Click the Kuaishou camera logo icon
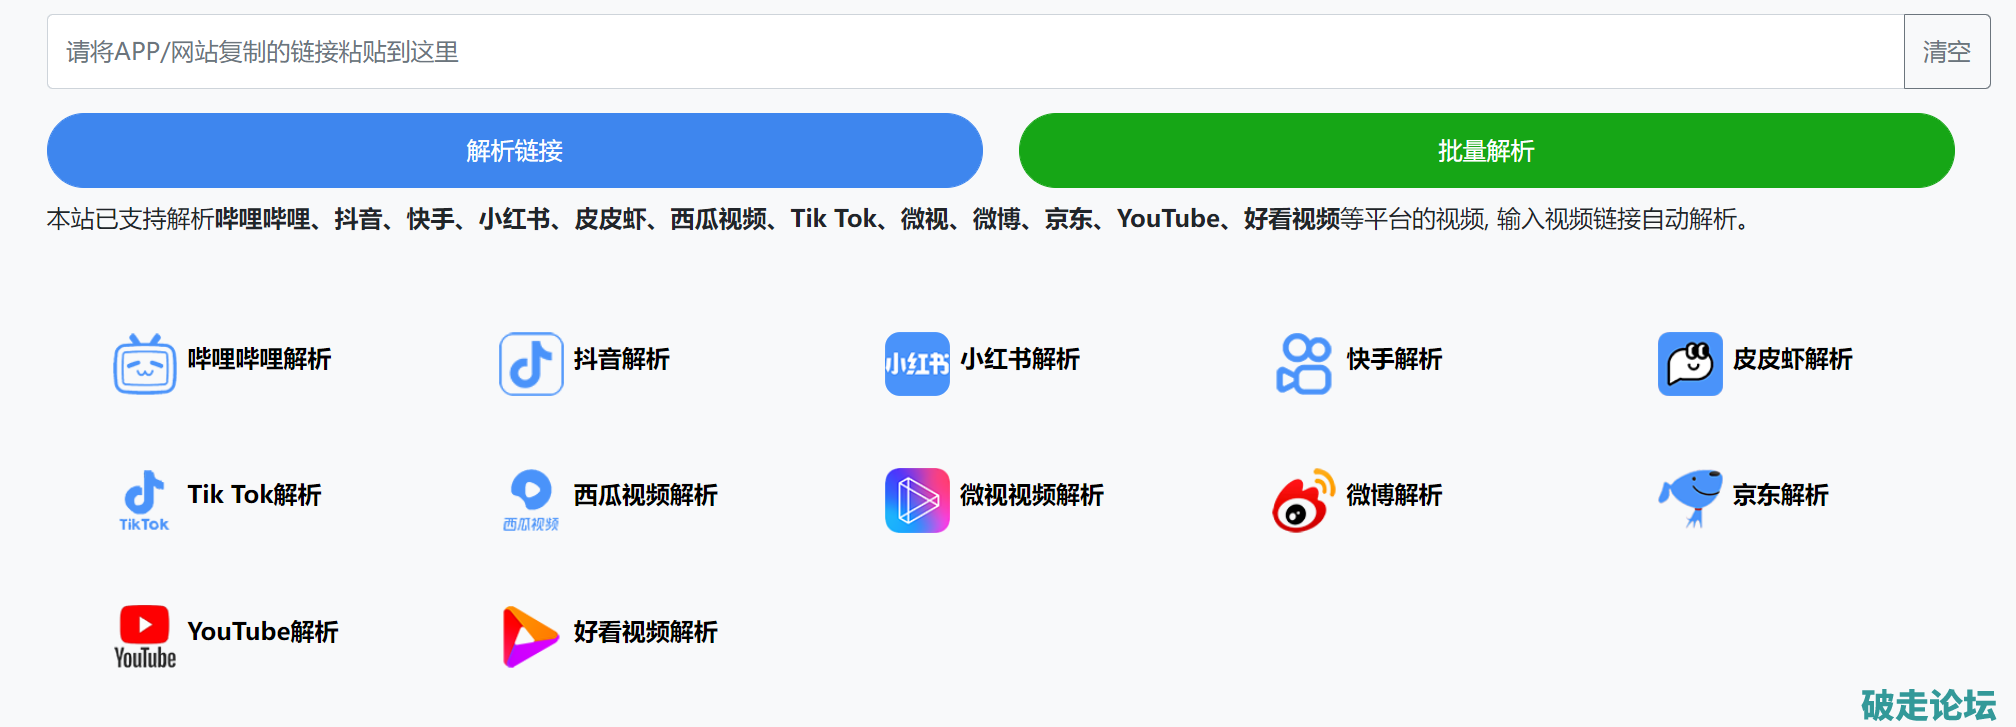2016x727 pixels. (x=1303, y=364)
